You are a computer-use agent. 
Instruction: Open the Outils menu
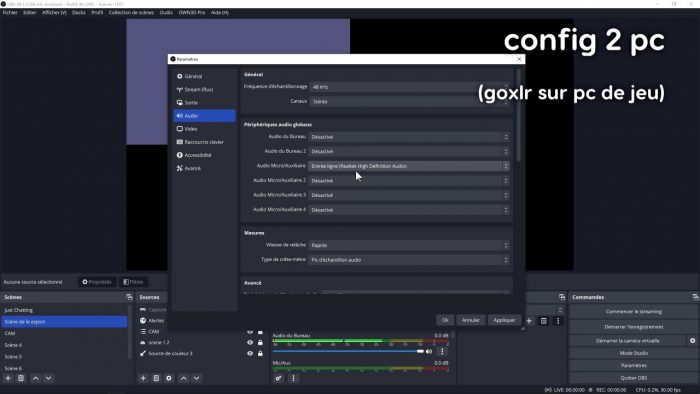pos(166,12)
